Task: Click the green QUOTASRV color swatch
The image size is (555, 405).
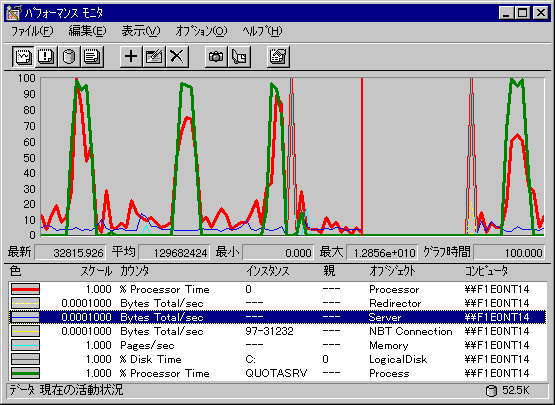Action: click(25, 373)
